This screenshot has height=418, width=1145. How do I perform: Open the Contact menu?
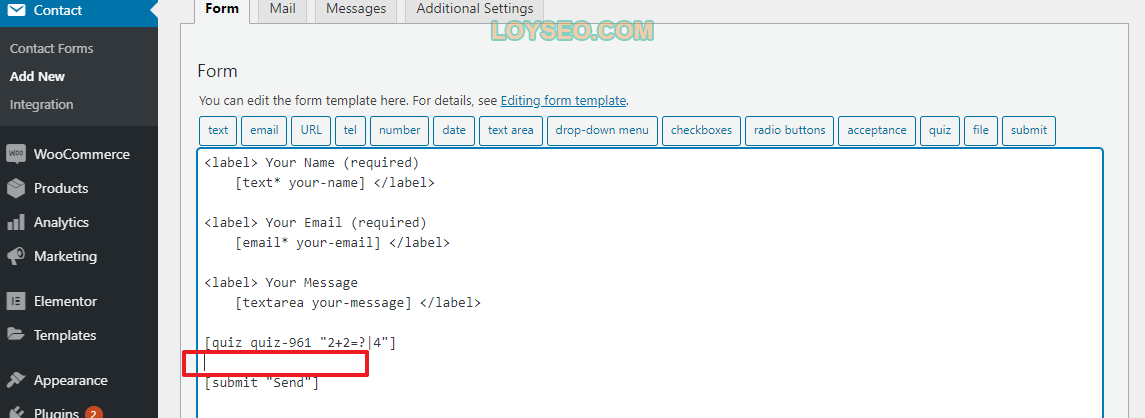click(79, 10)
